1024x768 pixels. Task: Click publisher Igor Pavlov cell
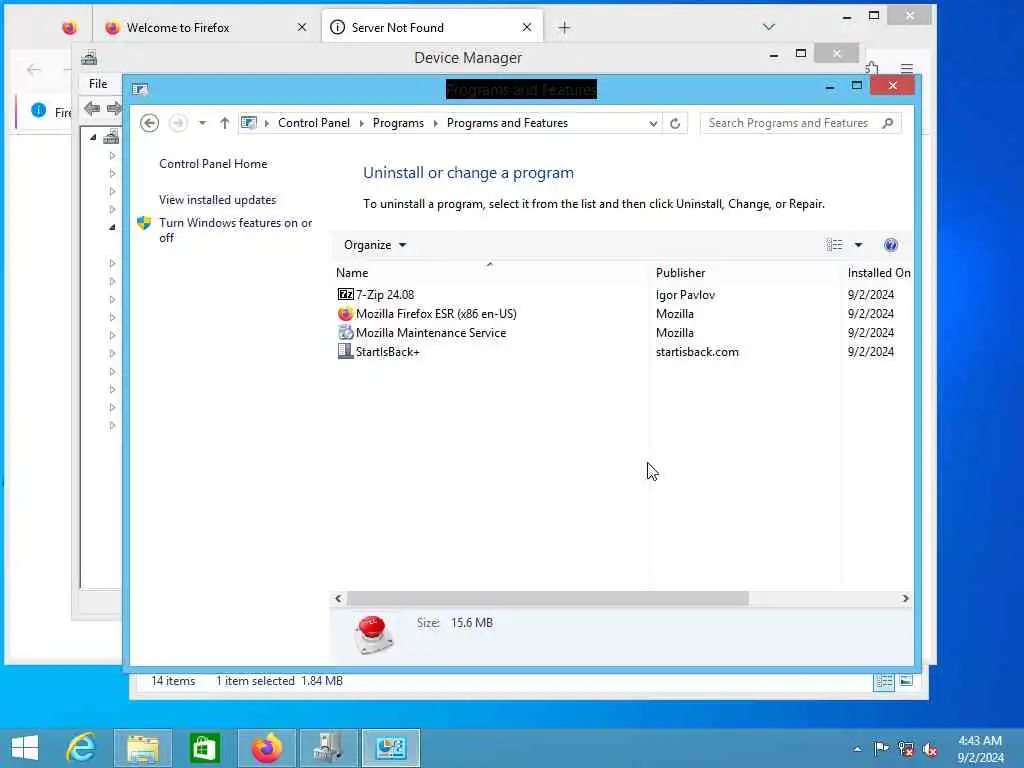pos(686,295)
